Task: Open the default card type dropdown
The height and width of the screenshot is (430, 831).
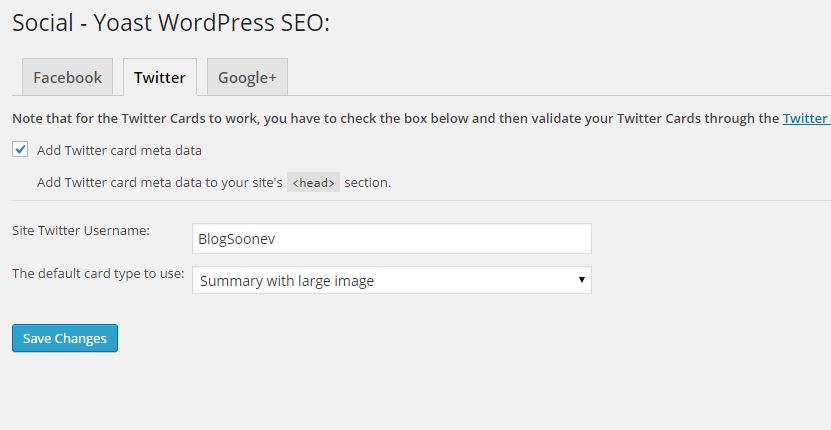Action: pyautogui.click(x=392, y=280)
